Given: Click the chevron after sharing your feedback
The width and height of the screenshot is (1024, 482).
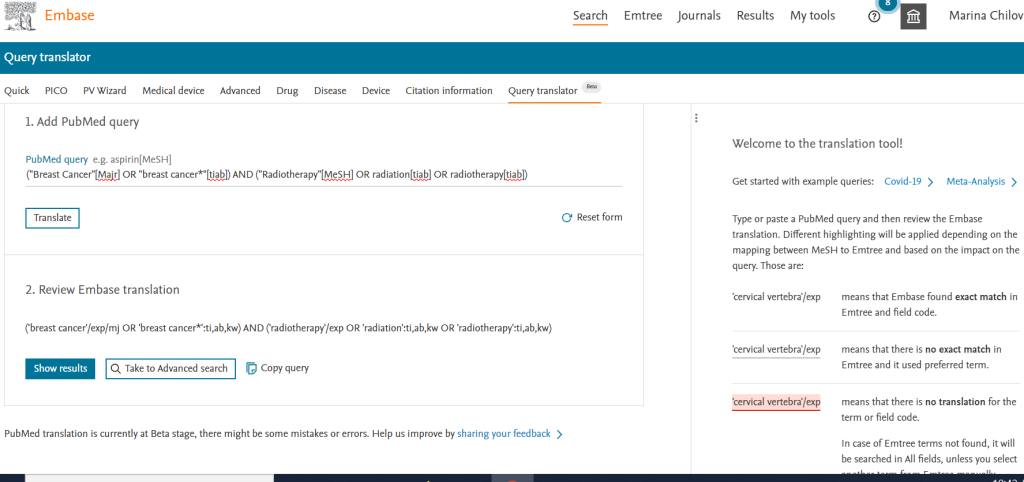Looking at the screenshot, I should (559, 434).
